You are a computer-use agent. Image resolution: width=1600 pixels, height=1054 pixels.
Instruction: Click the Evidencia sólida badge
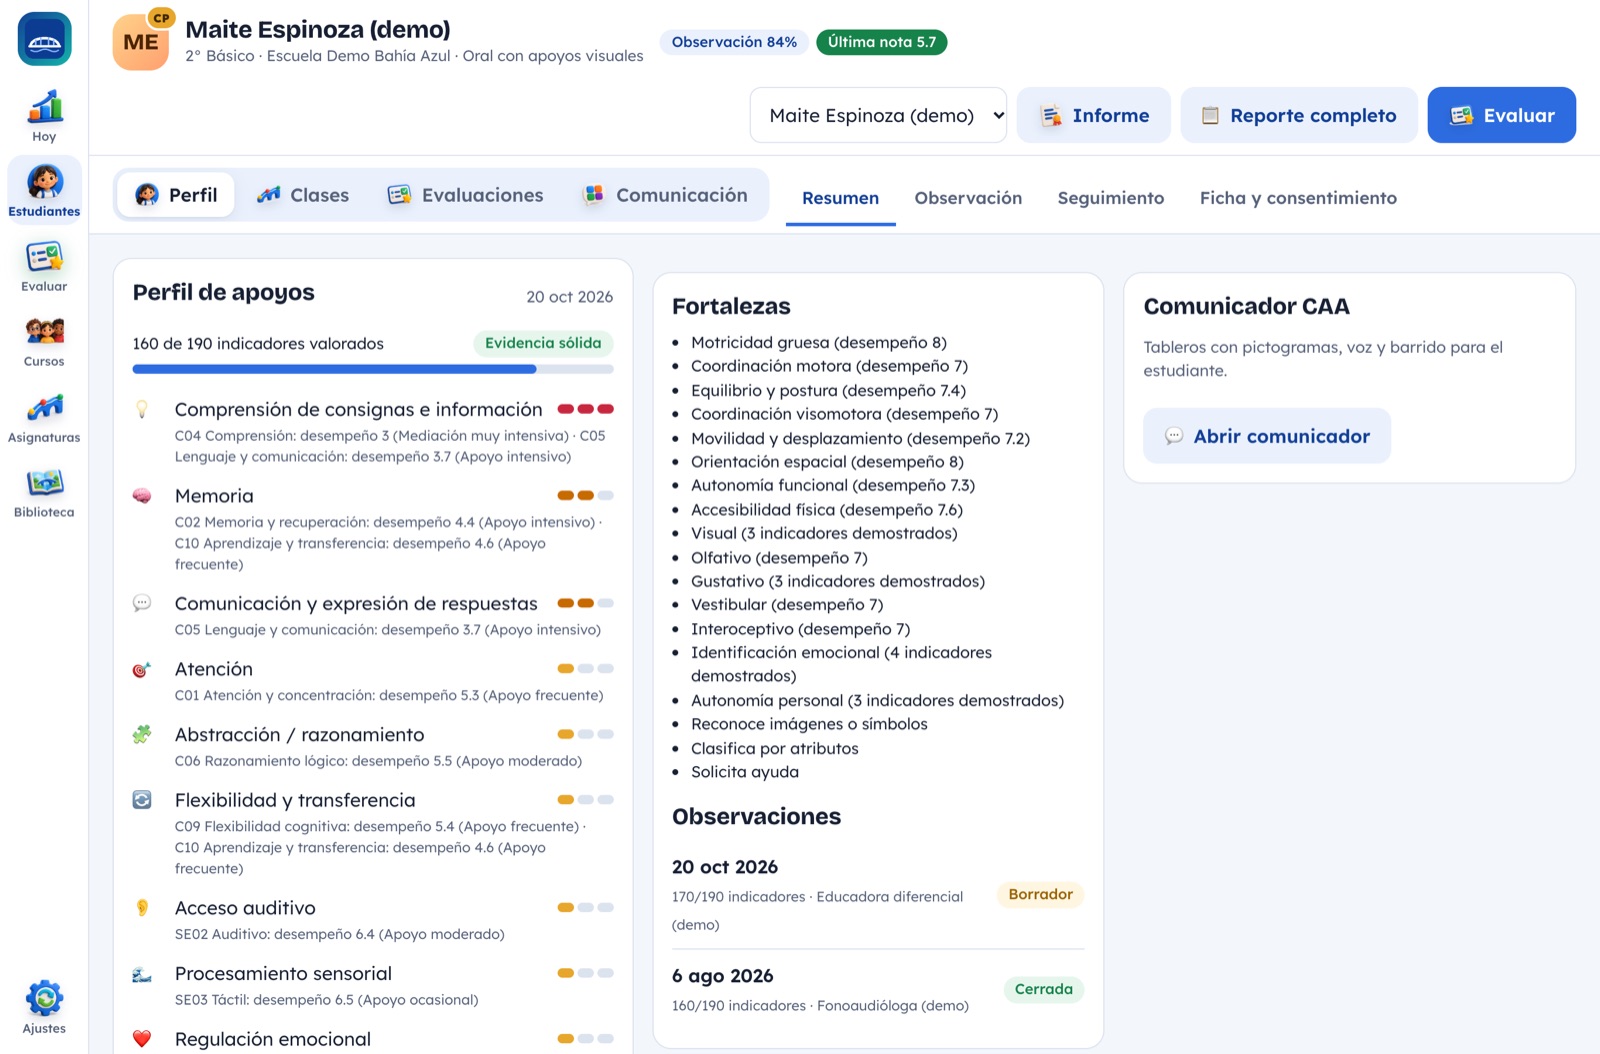pyautogui.click(x=543, y=343)
